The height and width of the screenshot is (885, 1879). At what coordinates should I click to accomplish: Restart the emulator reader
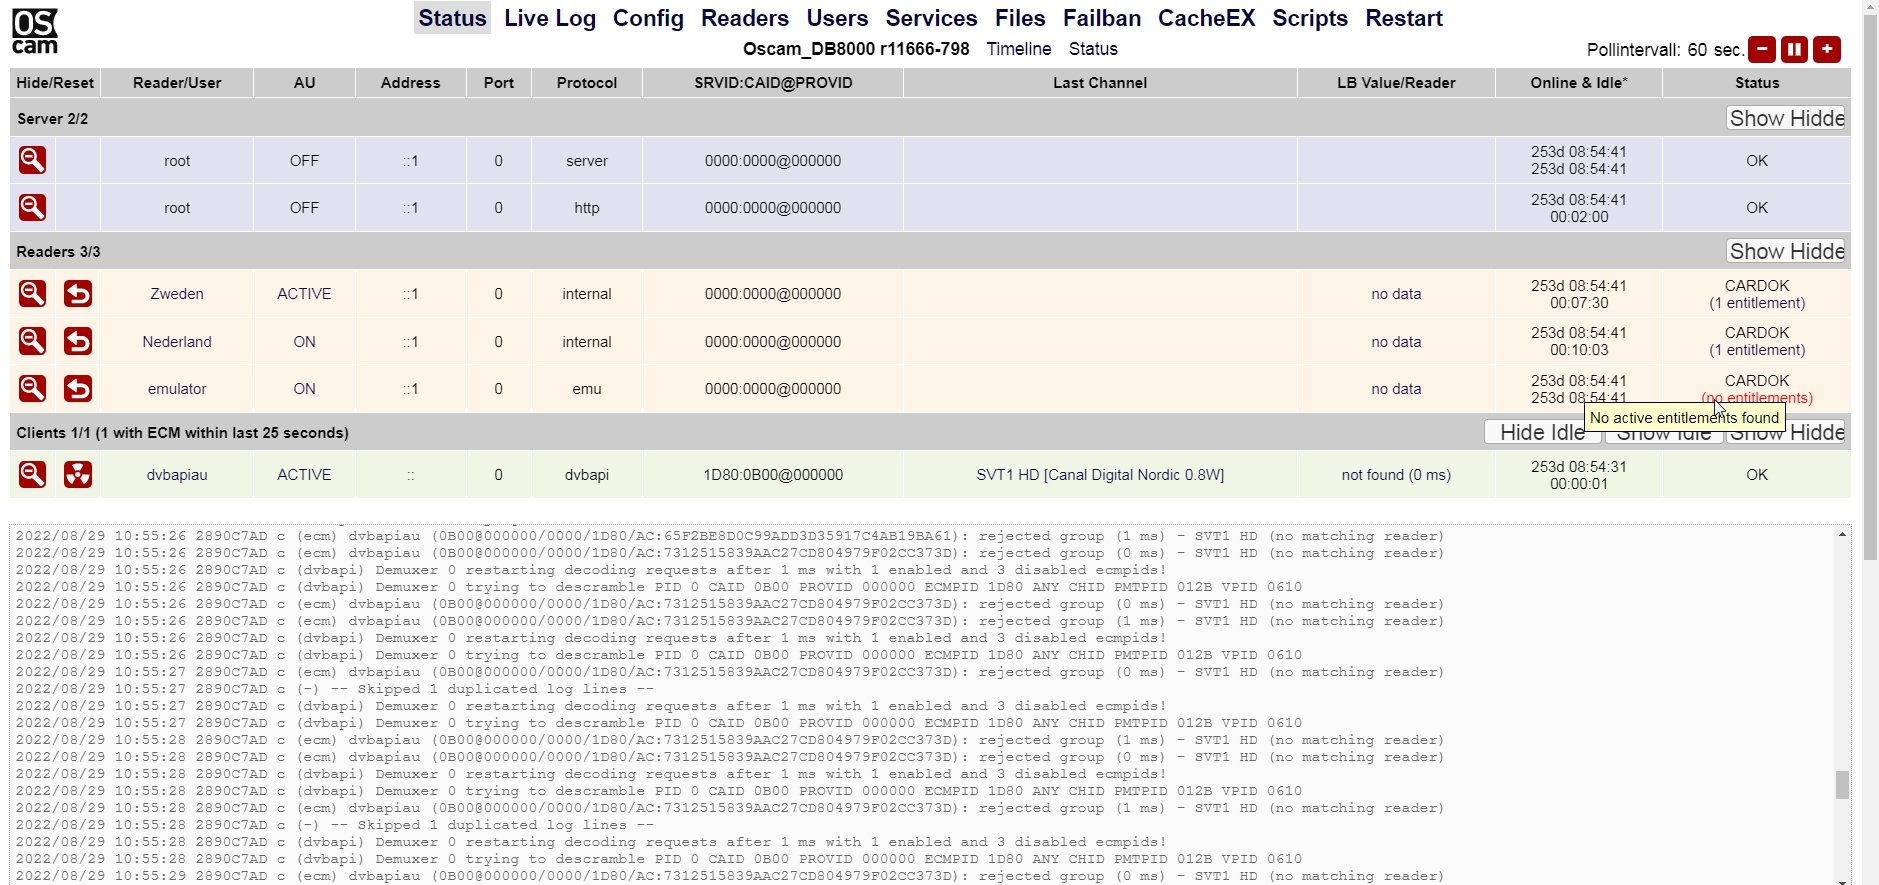[x=78, y=388]
